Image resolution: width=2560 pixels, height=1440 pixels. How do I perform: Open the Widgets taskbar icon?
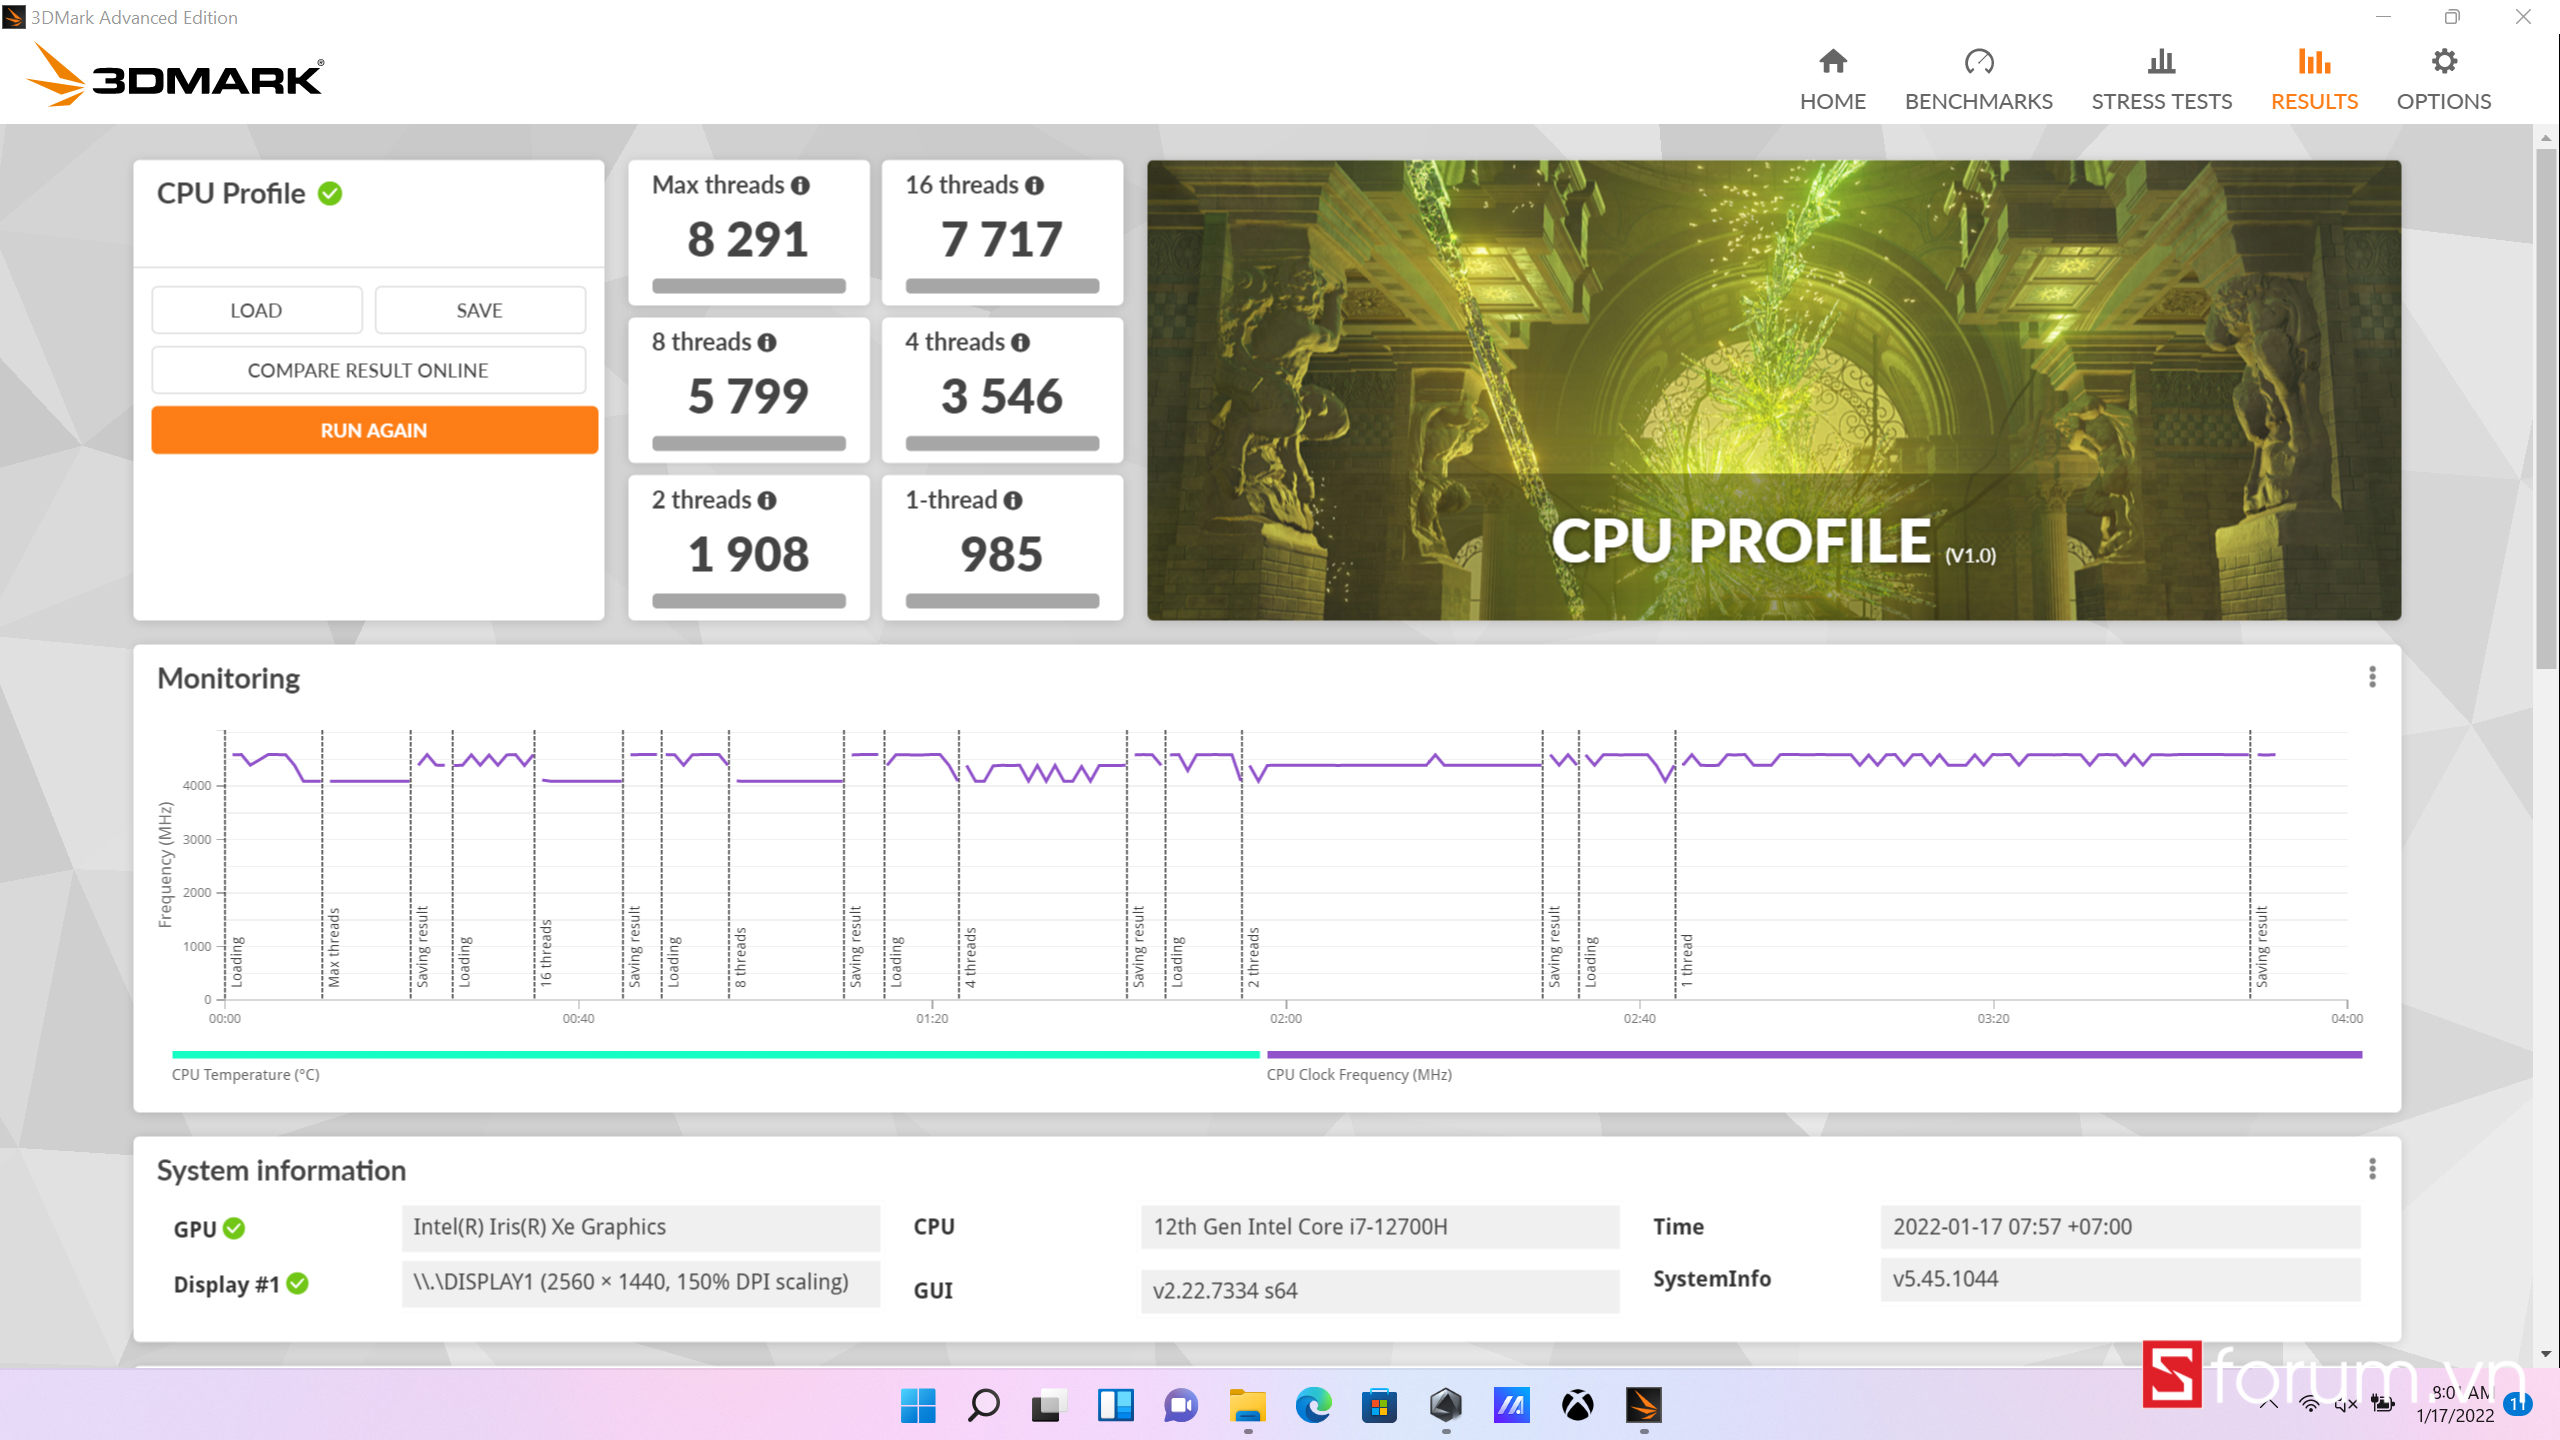(x=1115, y=1405)
